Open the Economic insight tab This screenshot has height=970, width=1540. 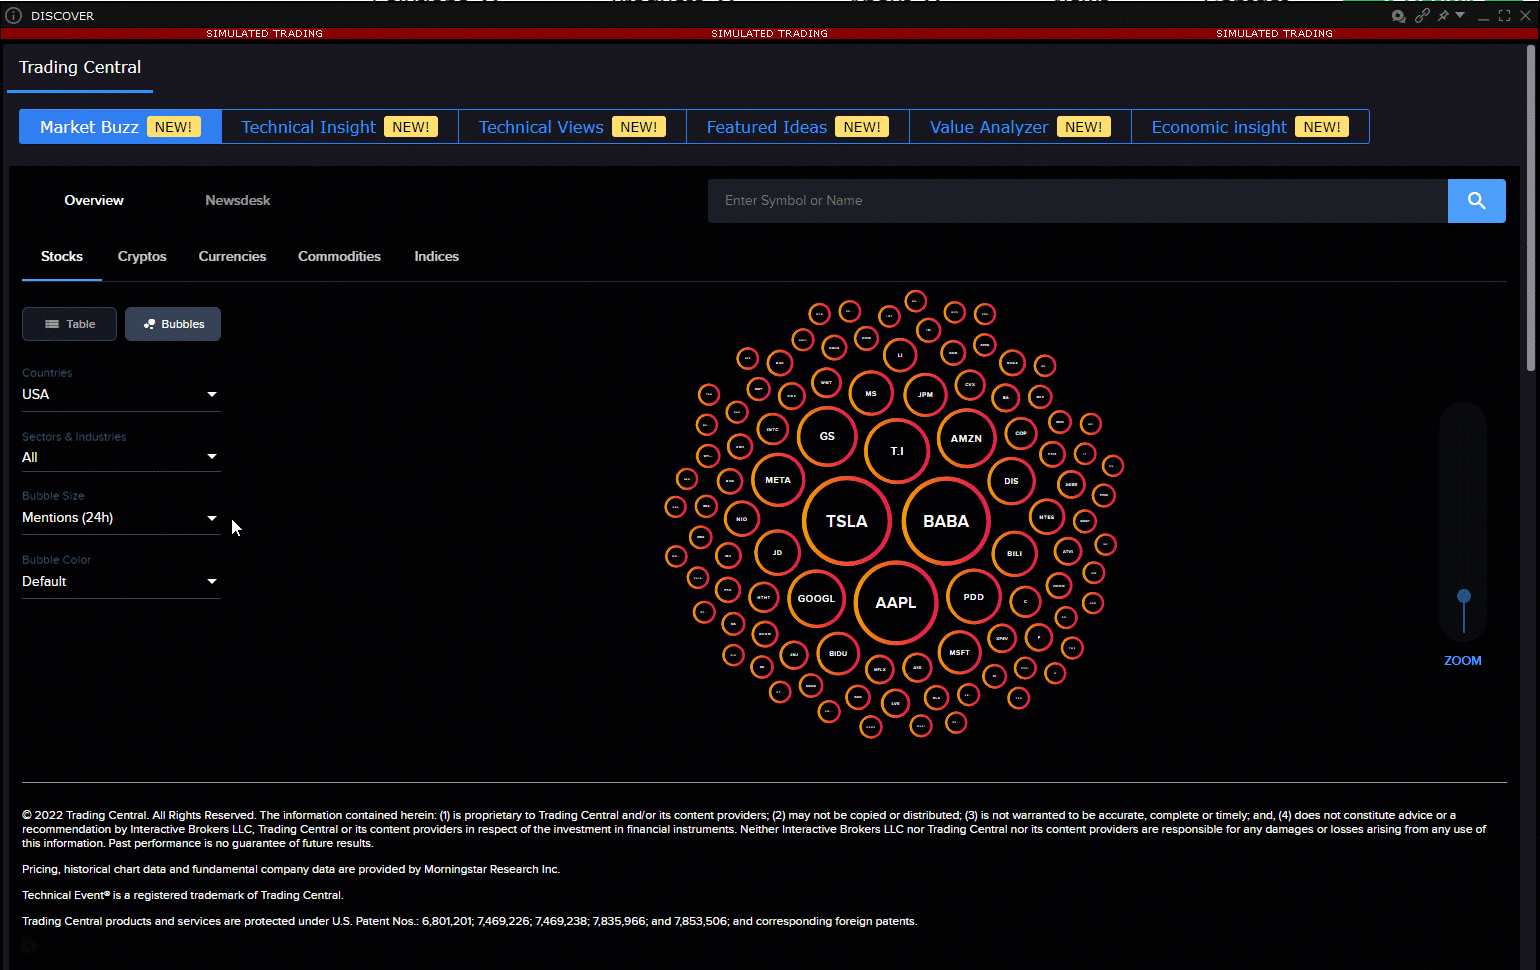[1250, 127]
